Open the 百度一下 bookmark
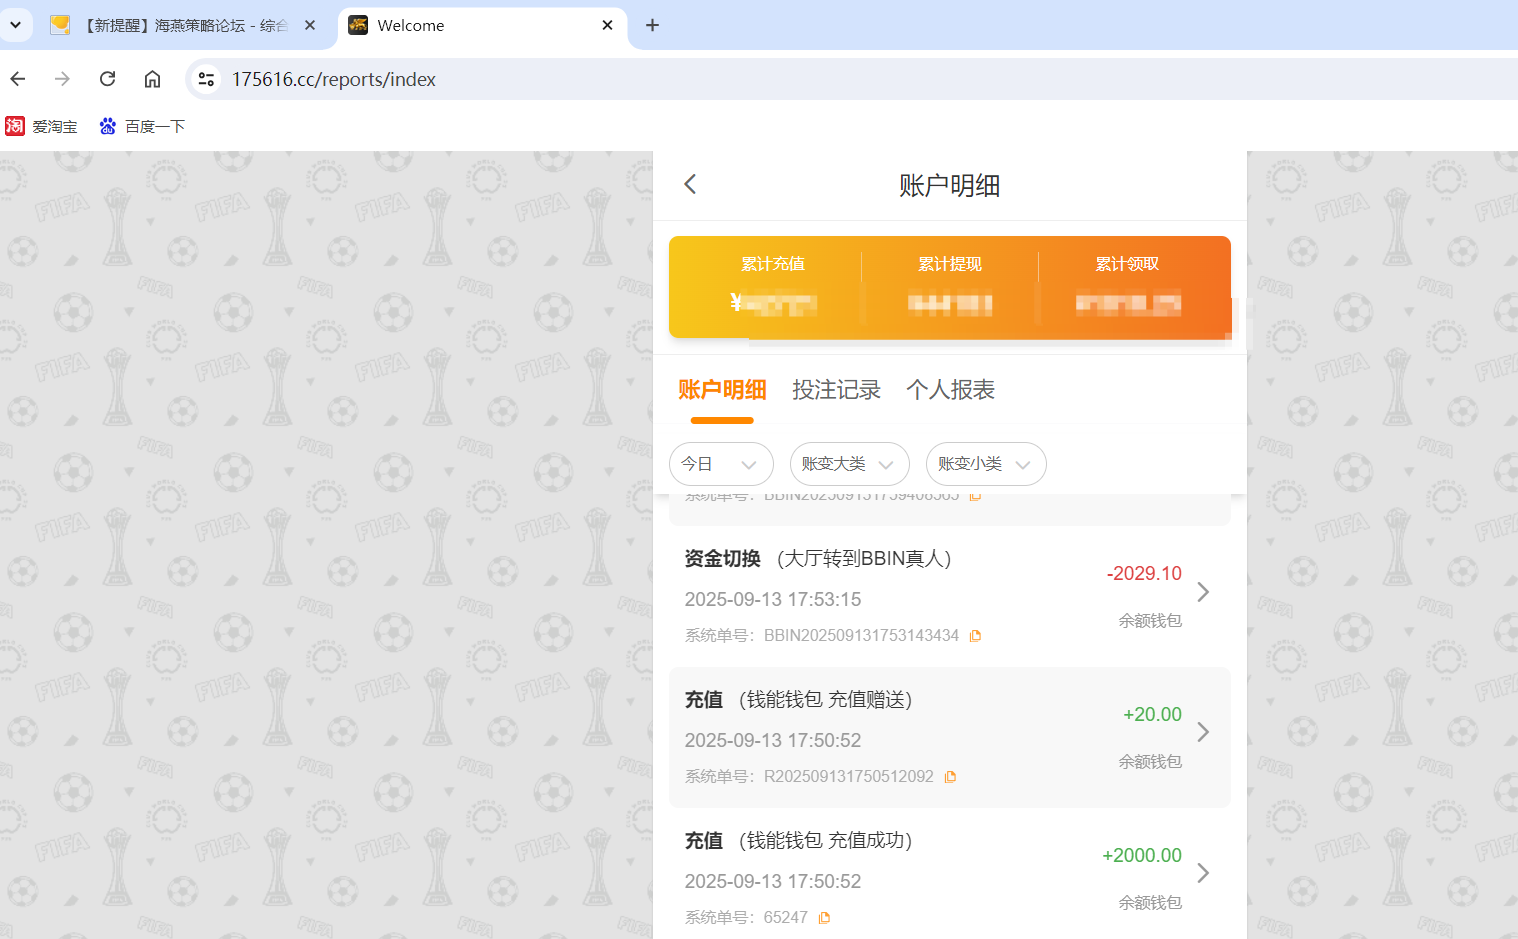Viewport: 1518px width, 939px height. click(141, 126)
